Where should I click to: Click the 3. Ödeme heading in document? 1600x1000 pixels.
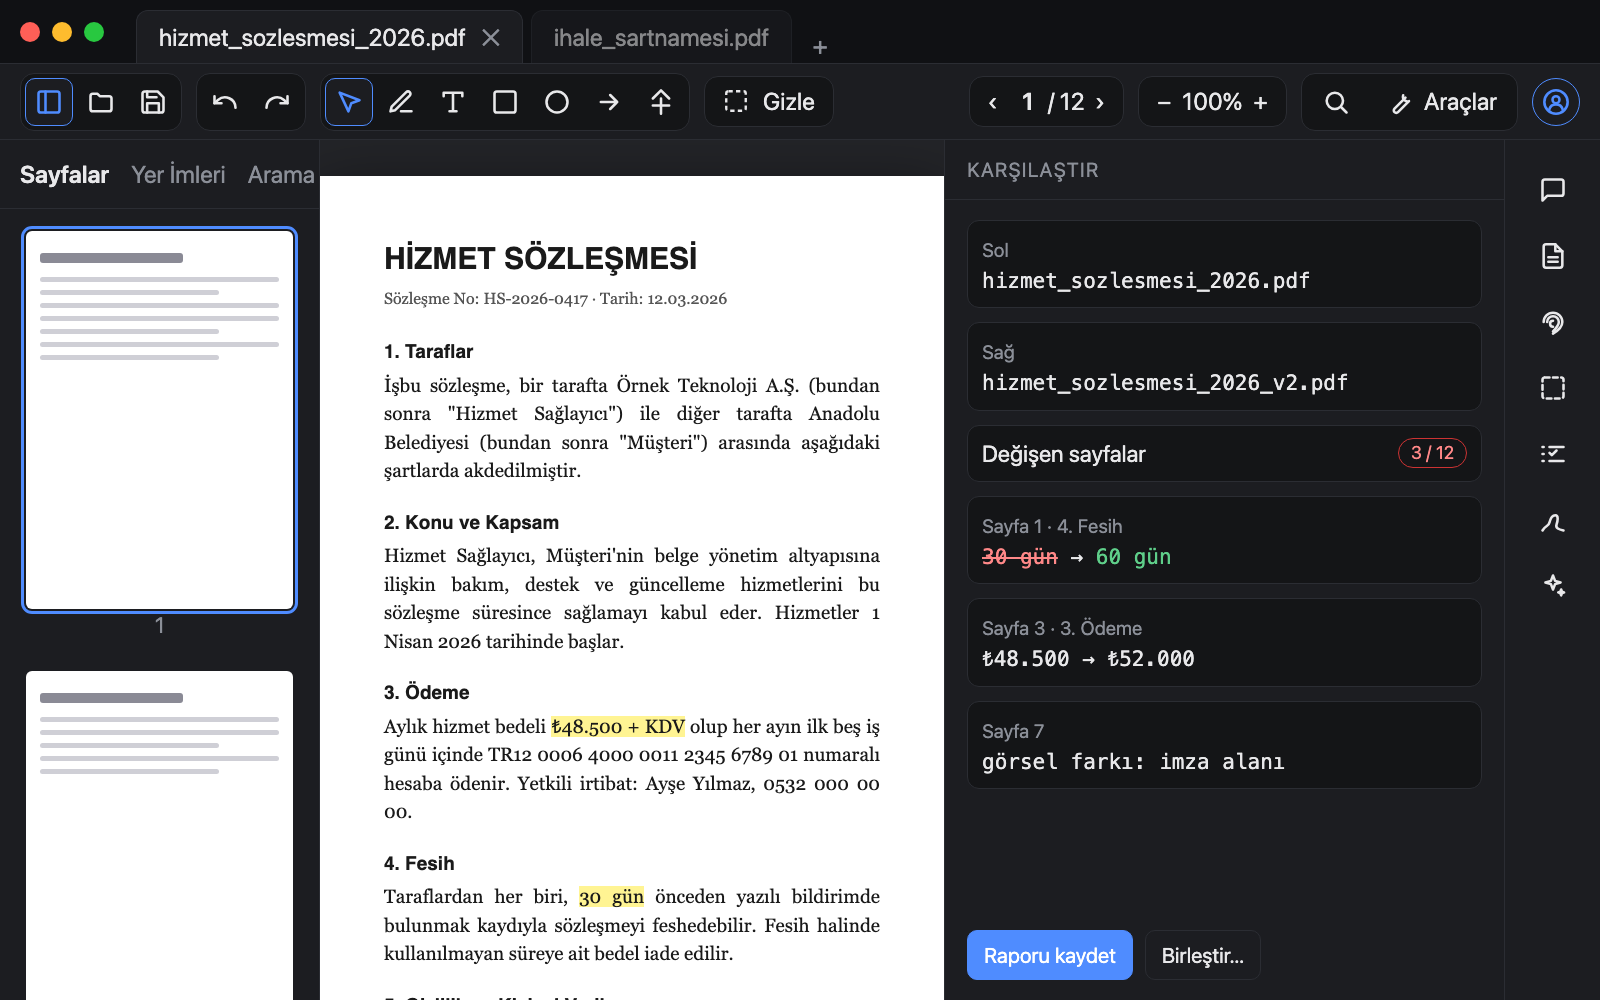(x=426, y=693)
